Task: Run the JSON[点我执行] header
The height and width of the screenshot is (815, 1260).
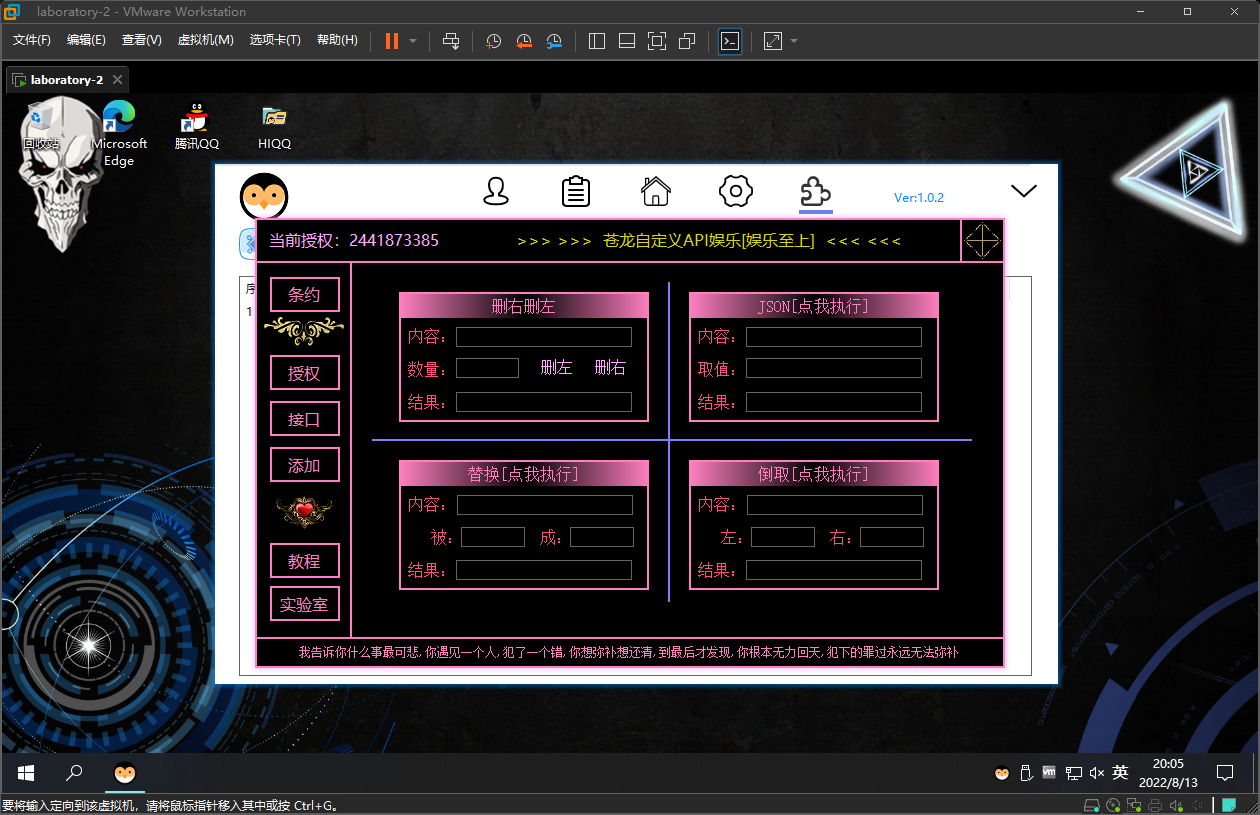Action: [814, 306]
